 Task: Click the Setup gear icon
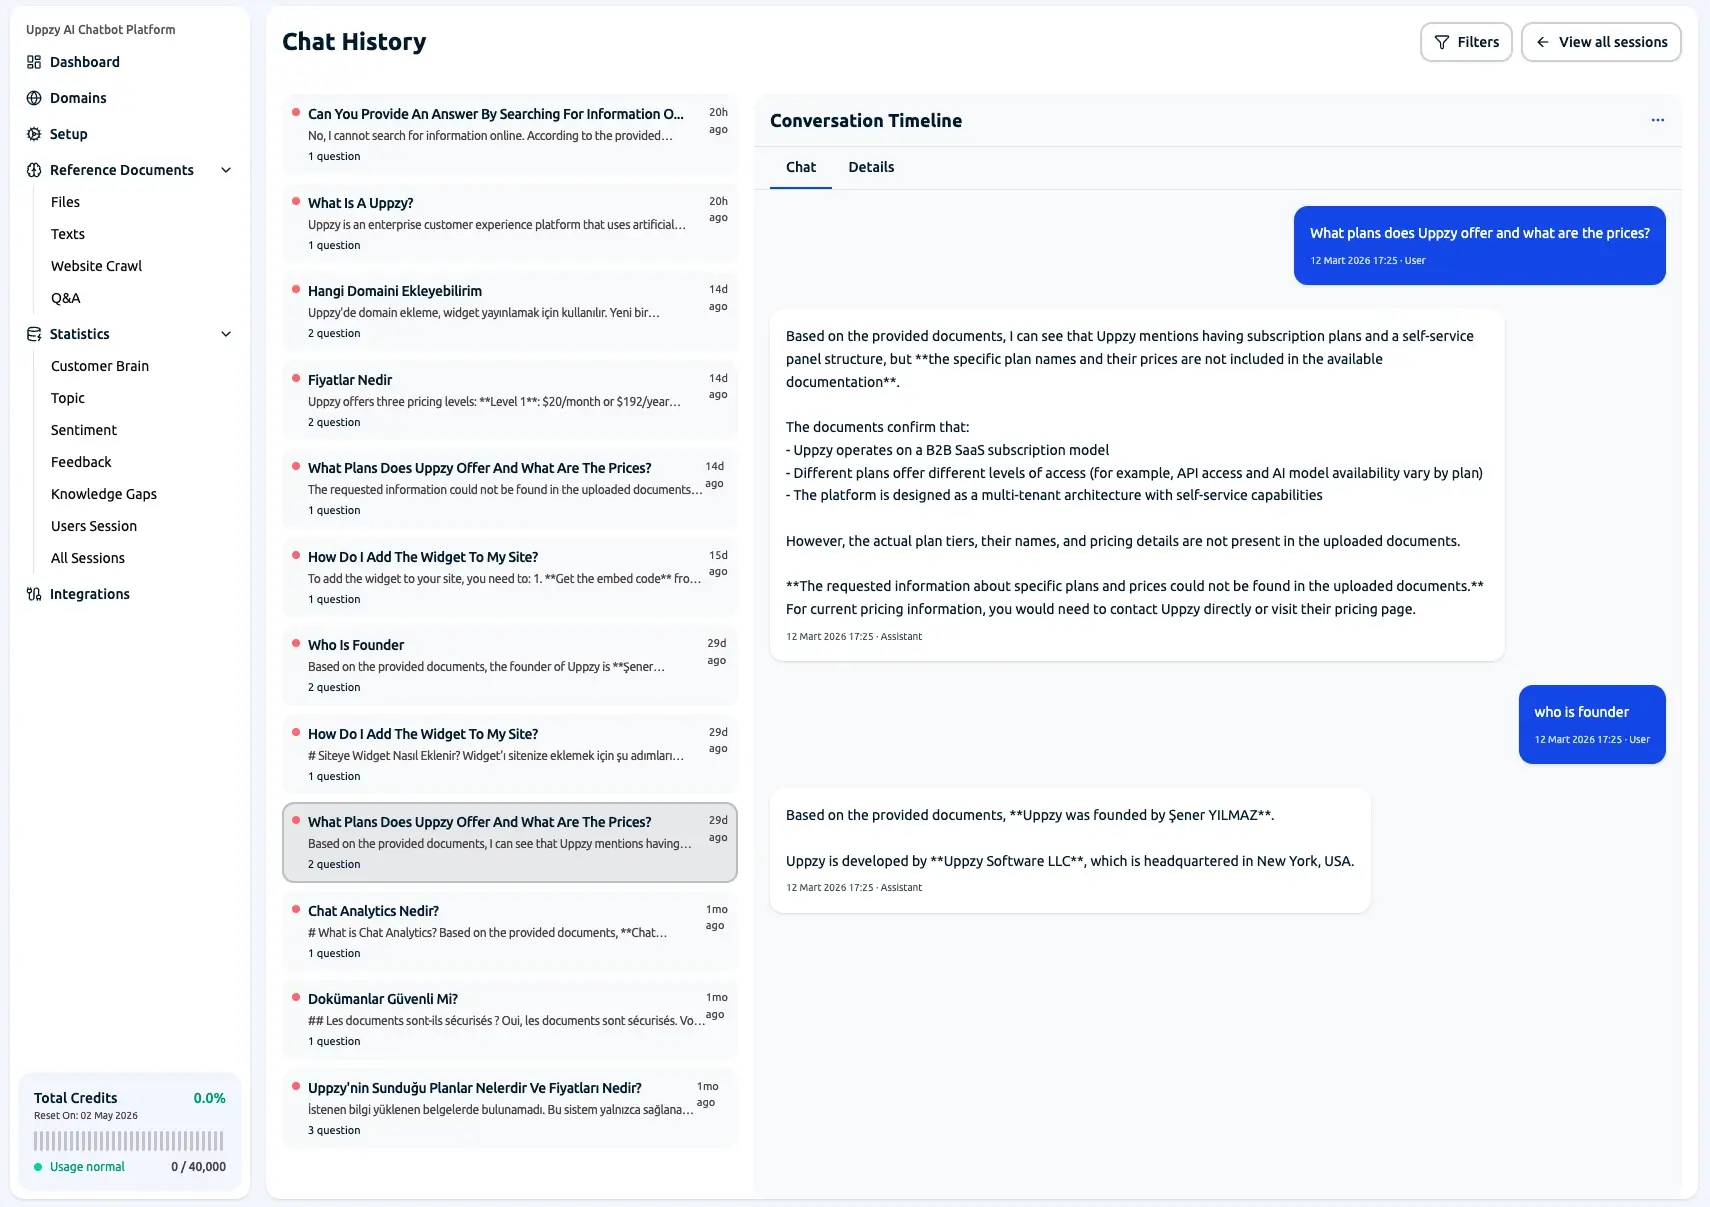(x=34, y=134)
